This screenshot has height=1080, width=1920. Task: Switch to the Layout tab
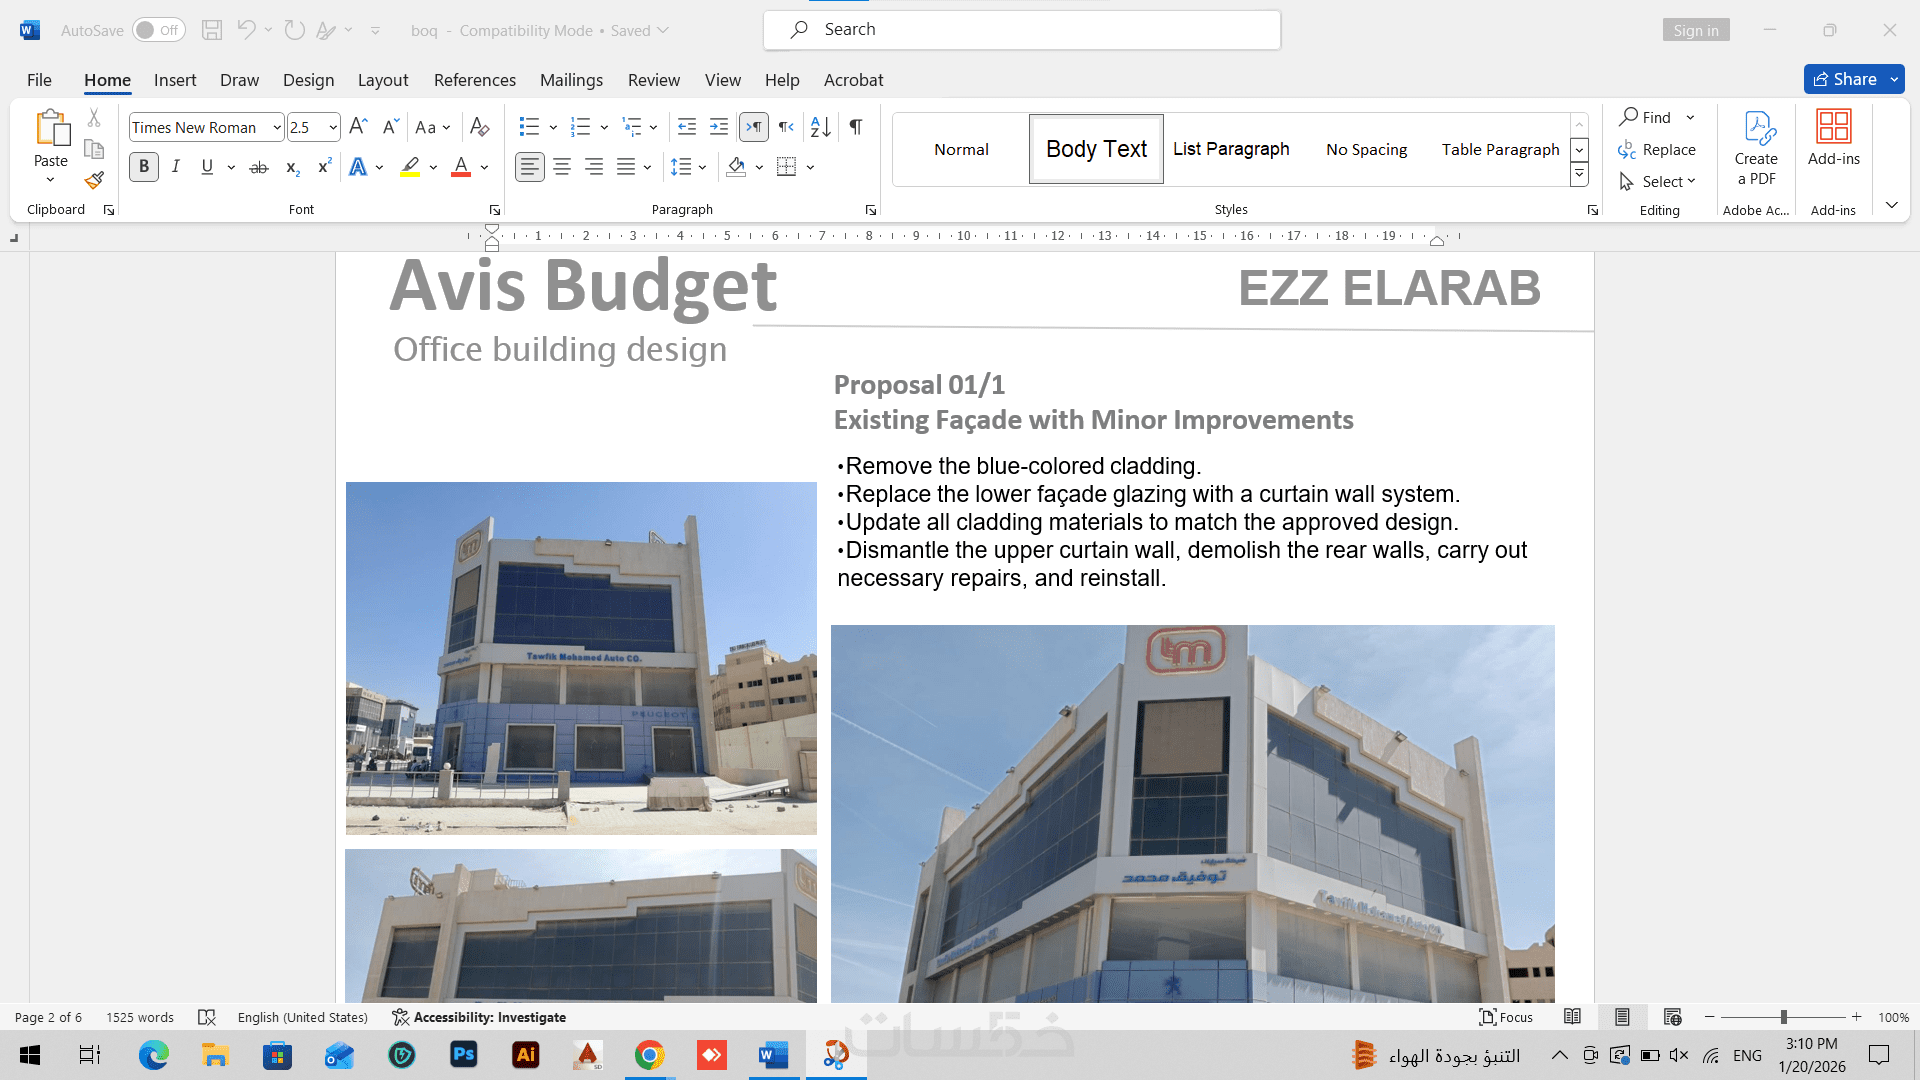coord(382,80)
